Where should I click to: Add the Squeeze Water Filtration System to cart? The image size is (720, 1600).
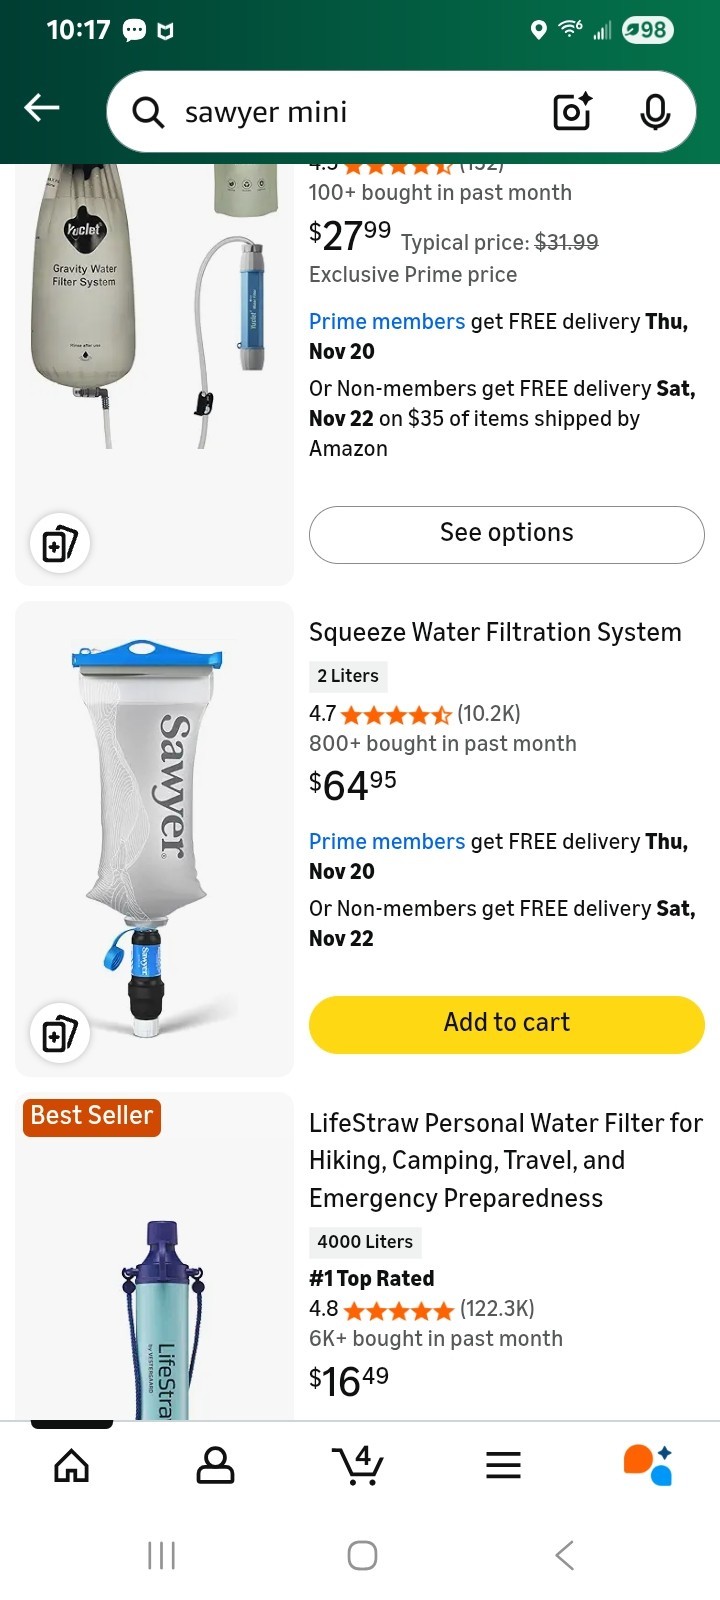pyautogui.click(x=506, y=1023)
